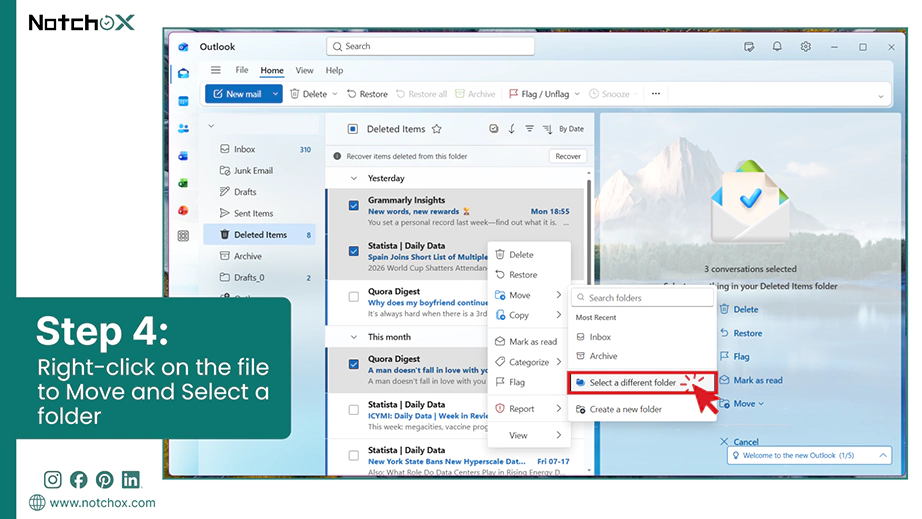
Task: Click the LinkedIn icon
Action: point(131,480)
